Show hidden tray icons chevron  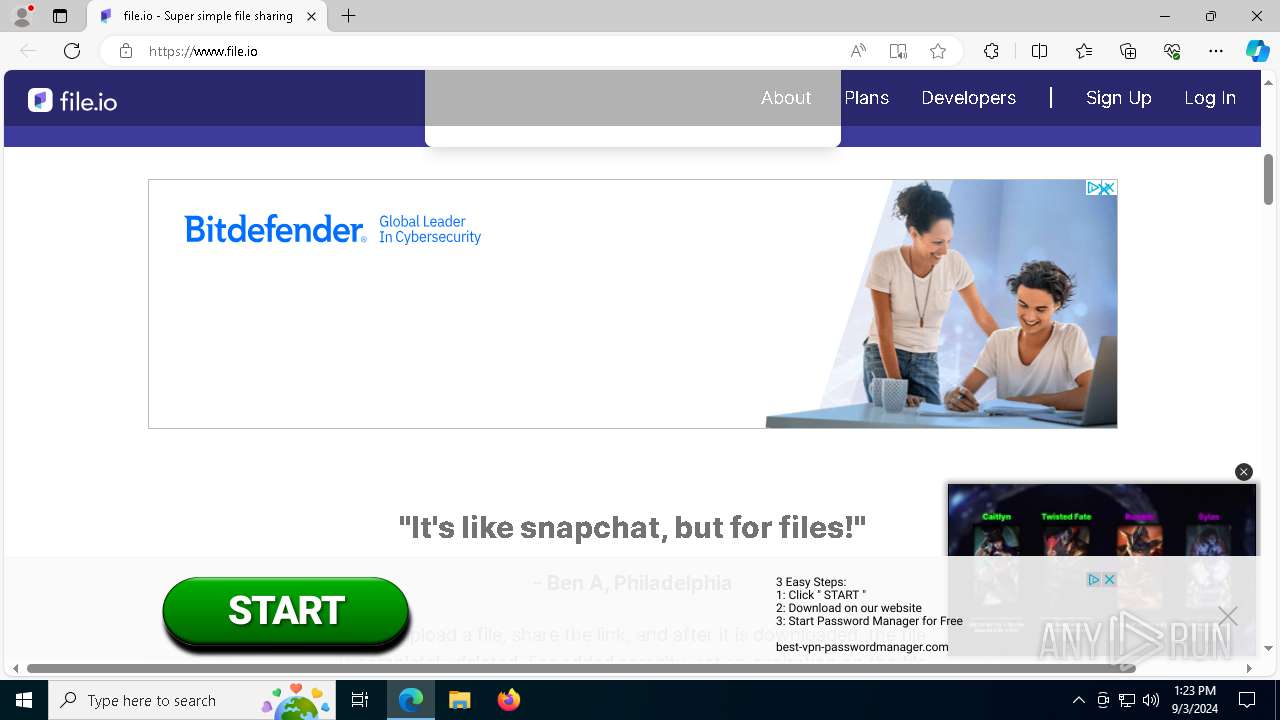pyautogui.click(x=1078, y=700)
